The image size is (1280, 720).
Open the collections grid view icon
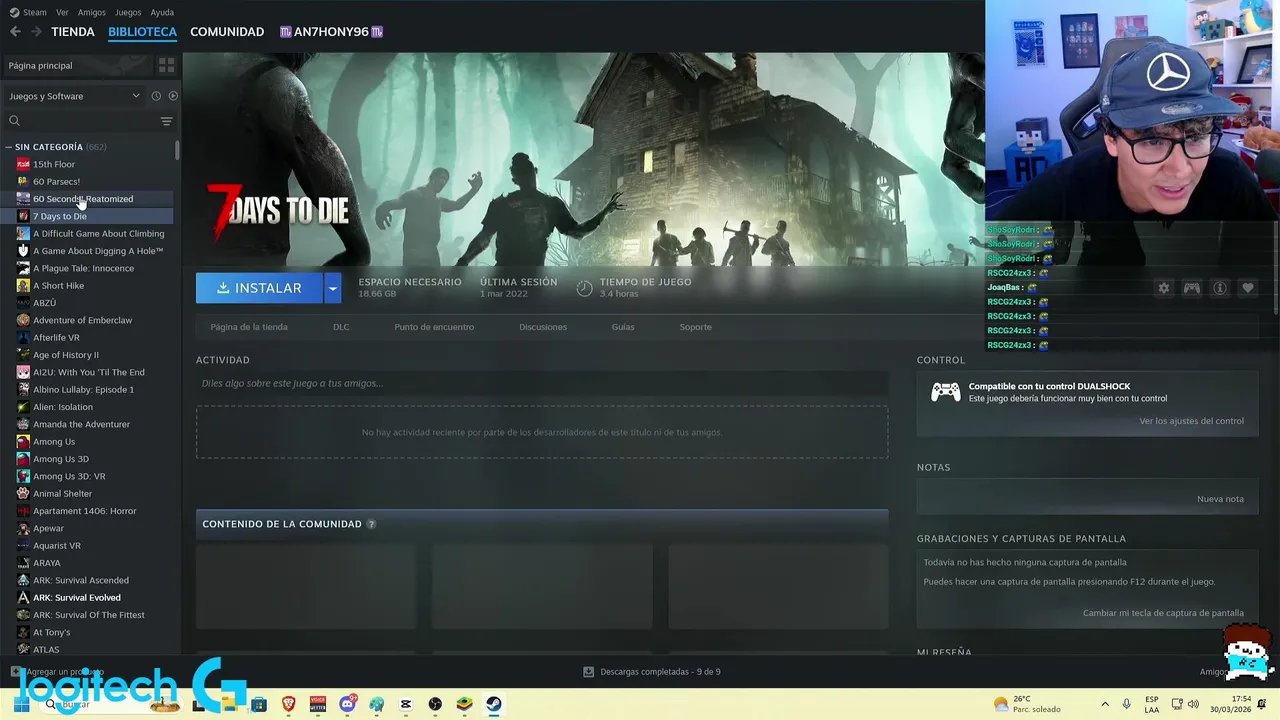click(x=166, y=65)
